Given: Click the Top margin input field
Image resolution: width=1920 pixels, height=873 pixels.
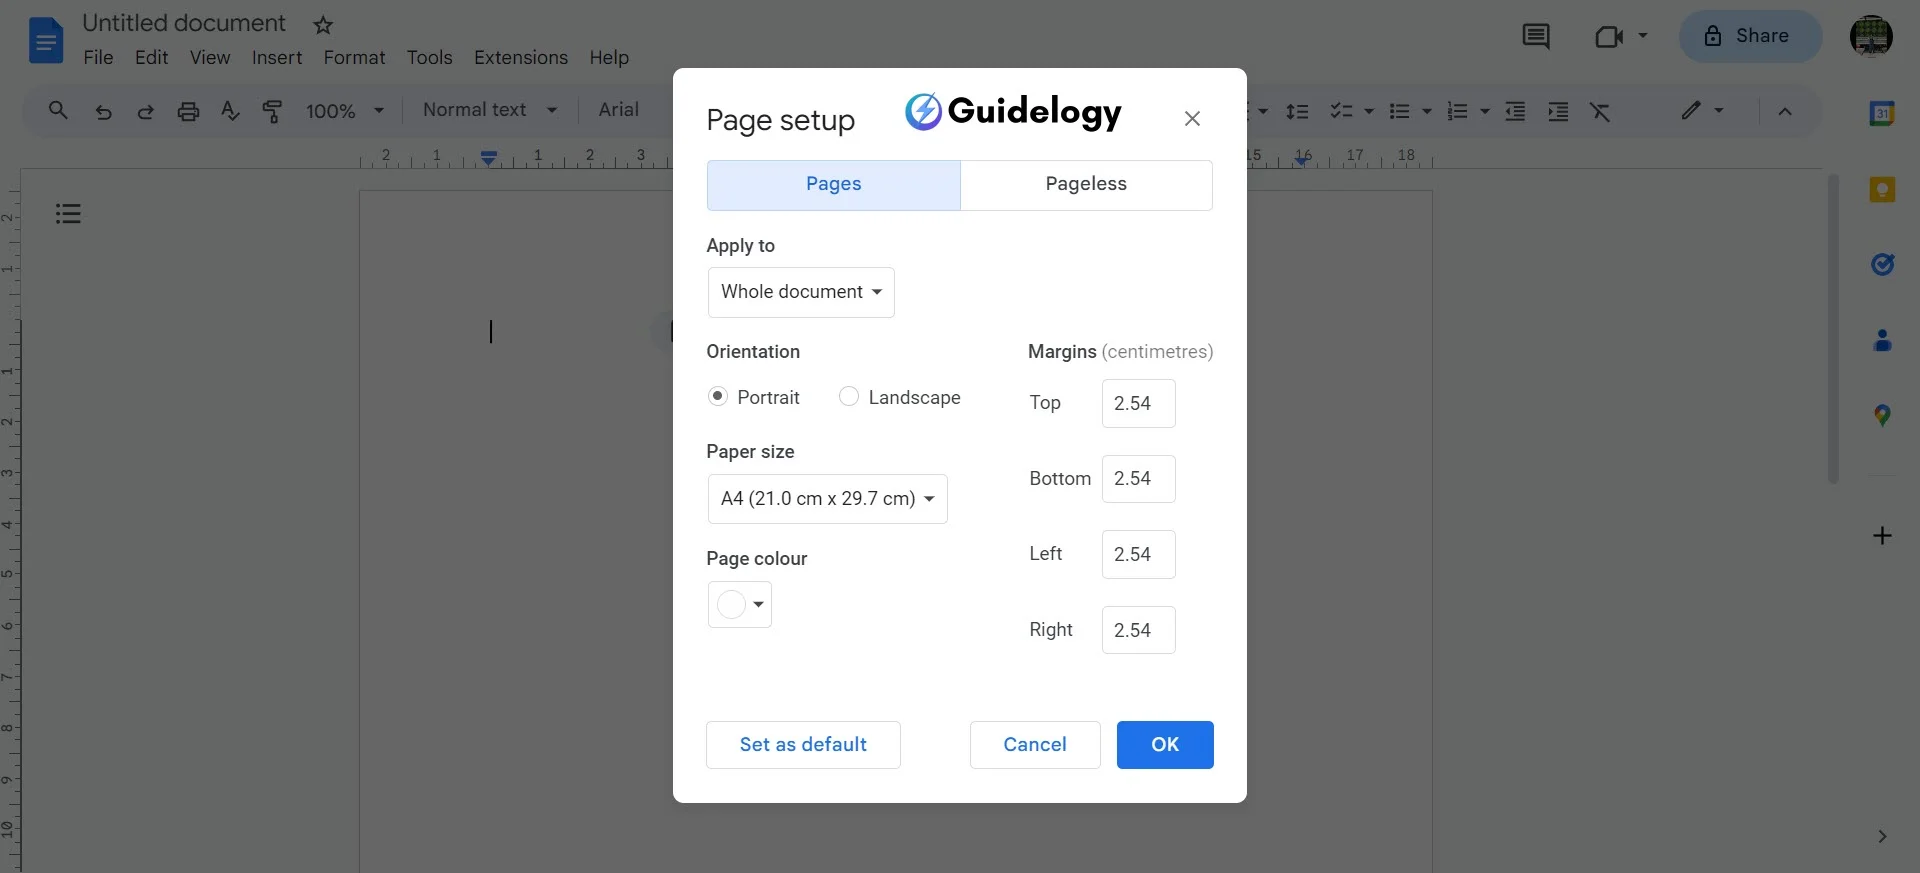Looking at the screenshot, I should pos(1139,404).
